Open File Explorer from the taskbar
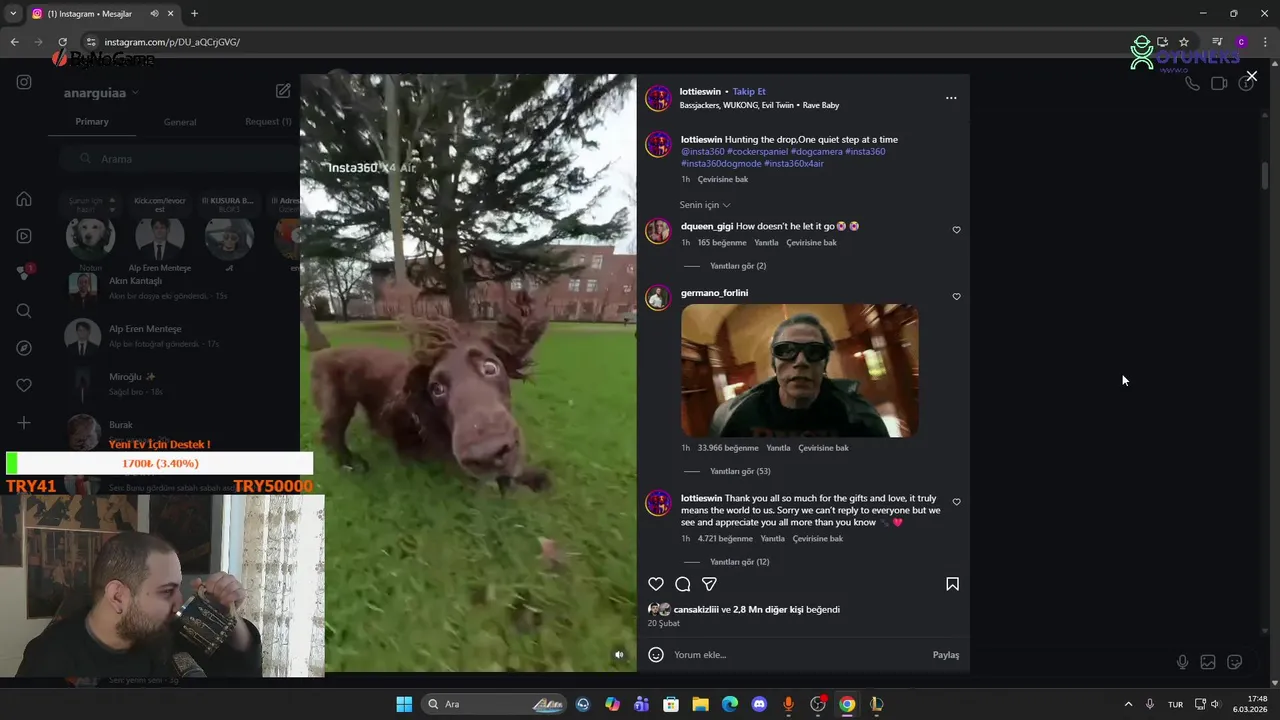 [x=700, y=704]
